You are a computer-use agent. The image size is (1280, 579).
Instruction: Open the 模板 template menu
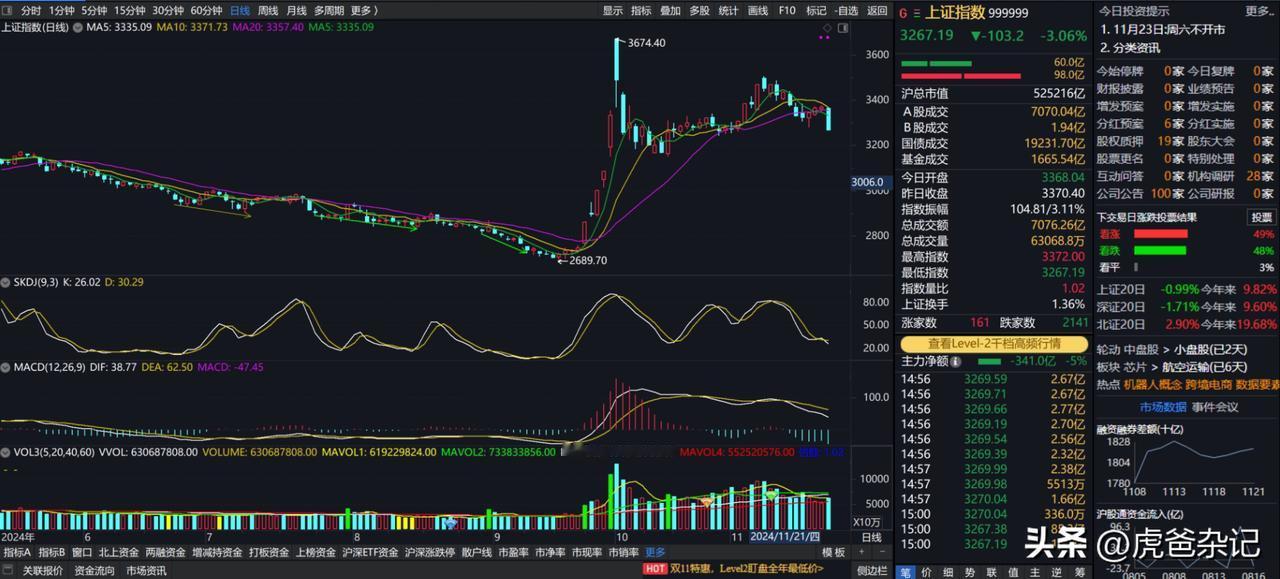tap(833, 552)
